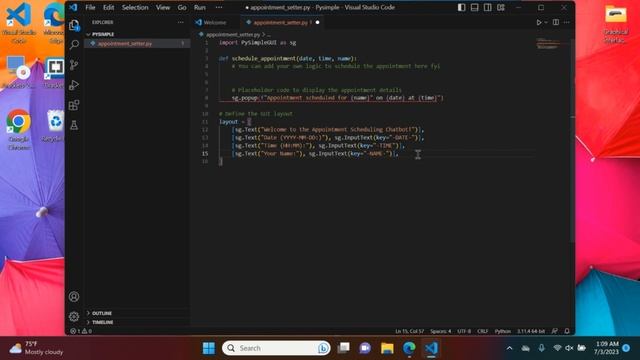The image size is (640, 360).
Task: Open the File menu
Action: 90,7
